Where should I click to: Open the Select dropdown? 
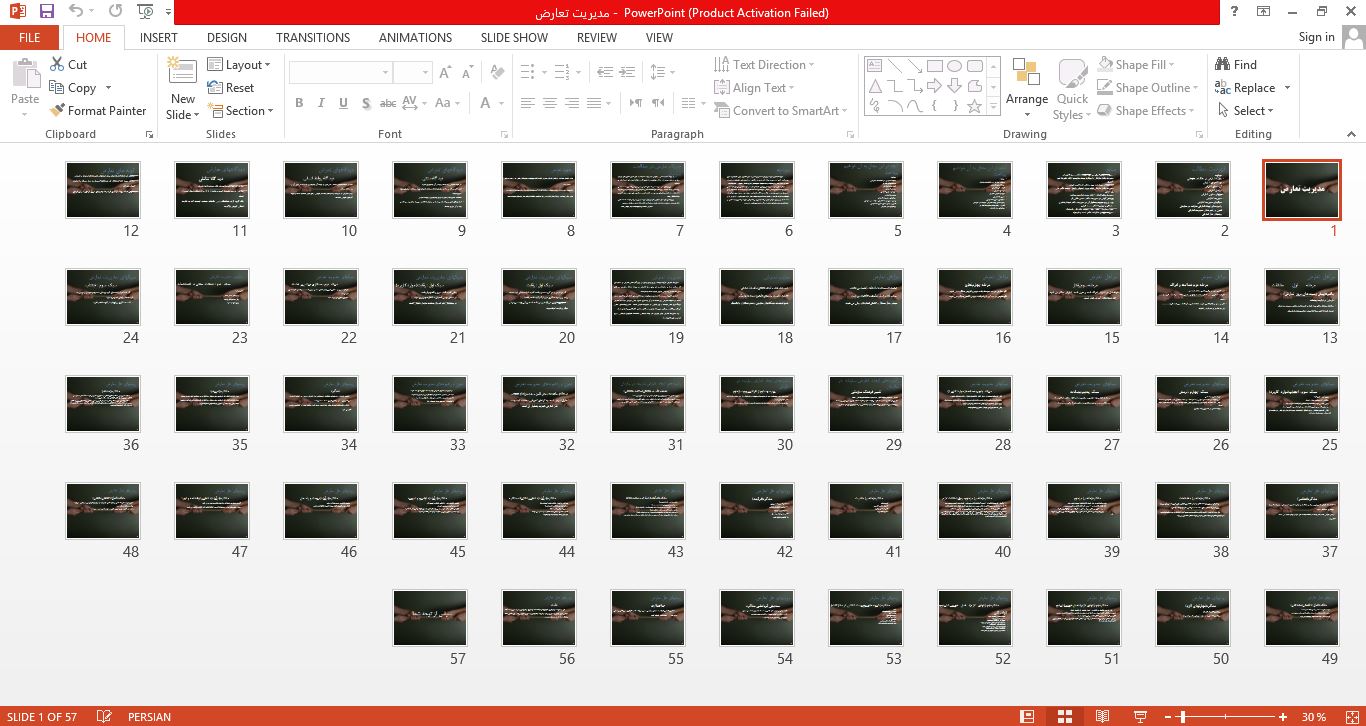1246,111
